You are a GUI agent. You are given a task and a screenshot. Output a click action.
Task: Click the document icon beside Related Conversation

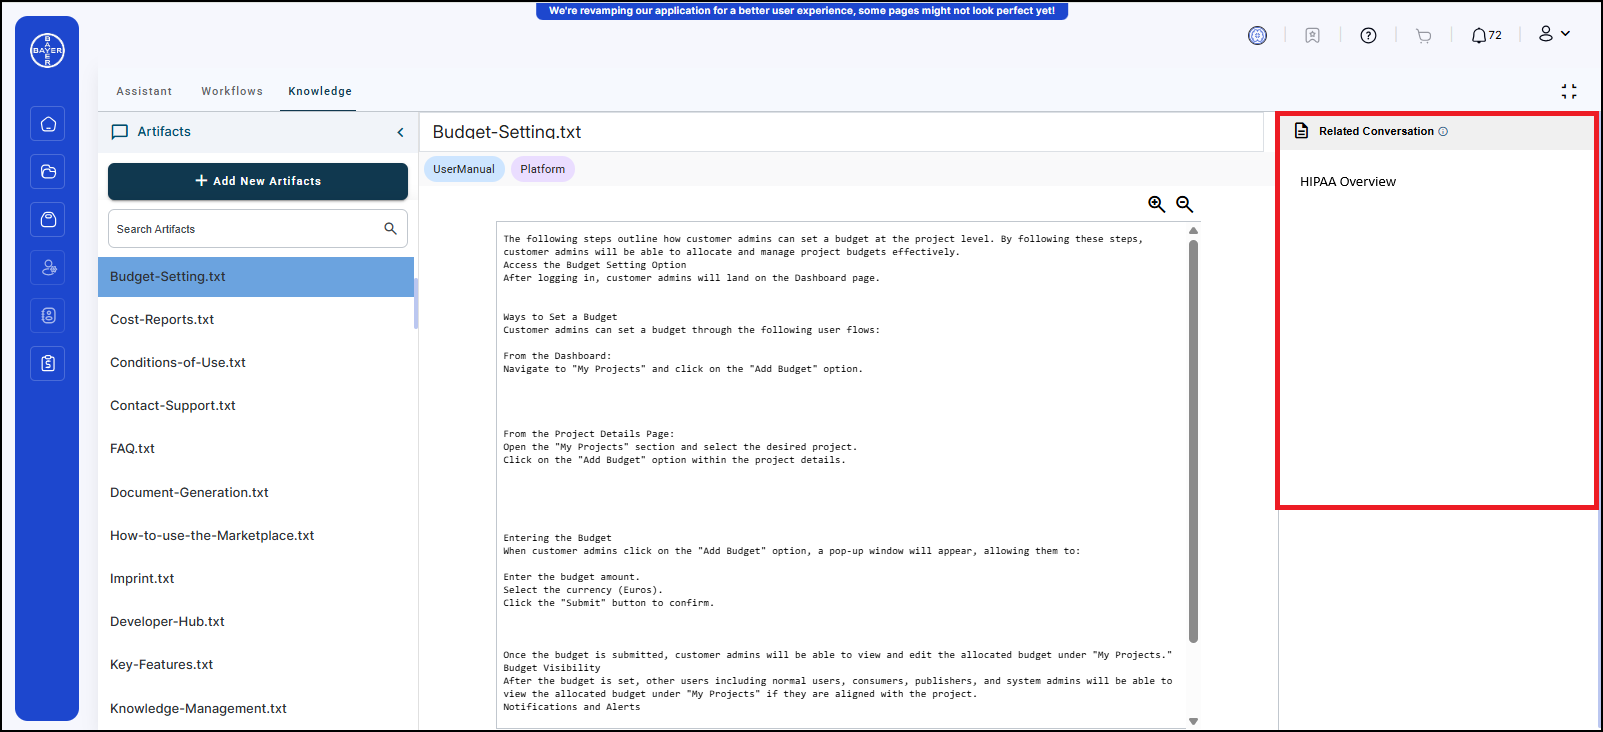coord(1301,131)
